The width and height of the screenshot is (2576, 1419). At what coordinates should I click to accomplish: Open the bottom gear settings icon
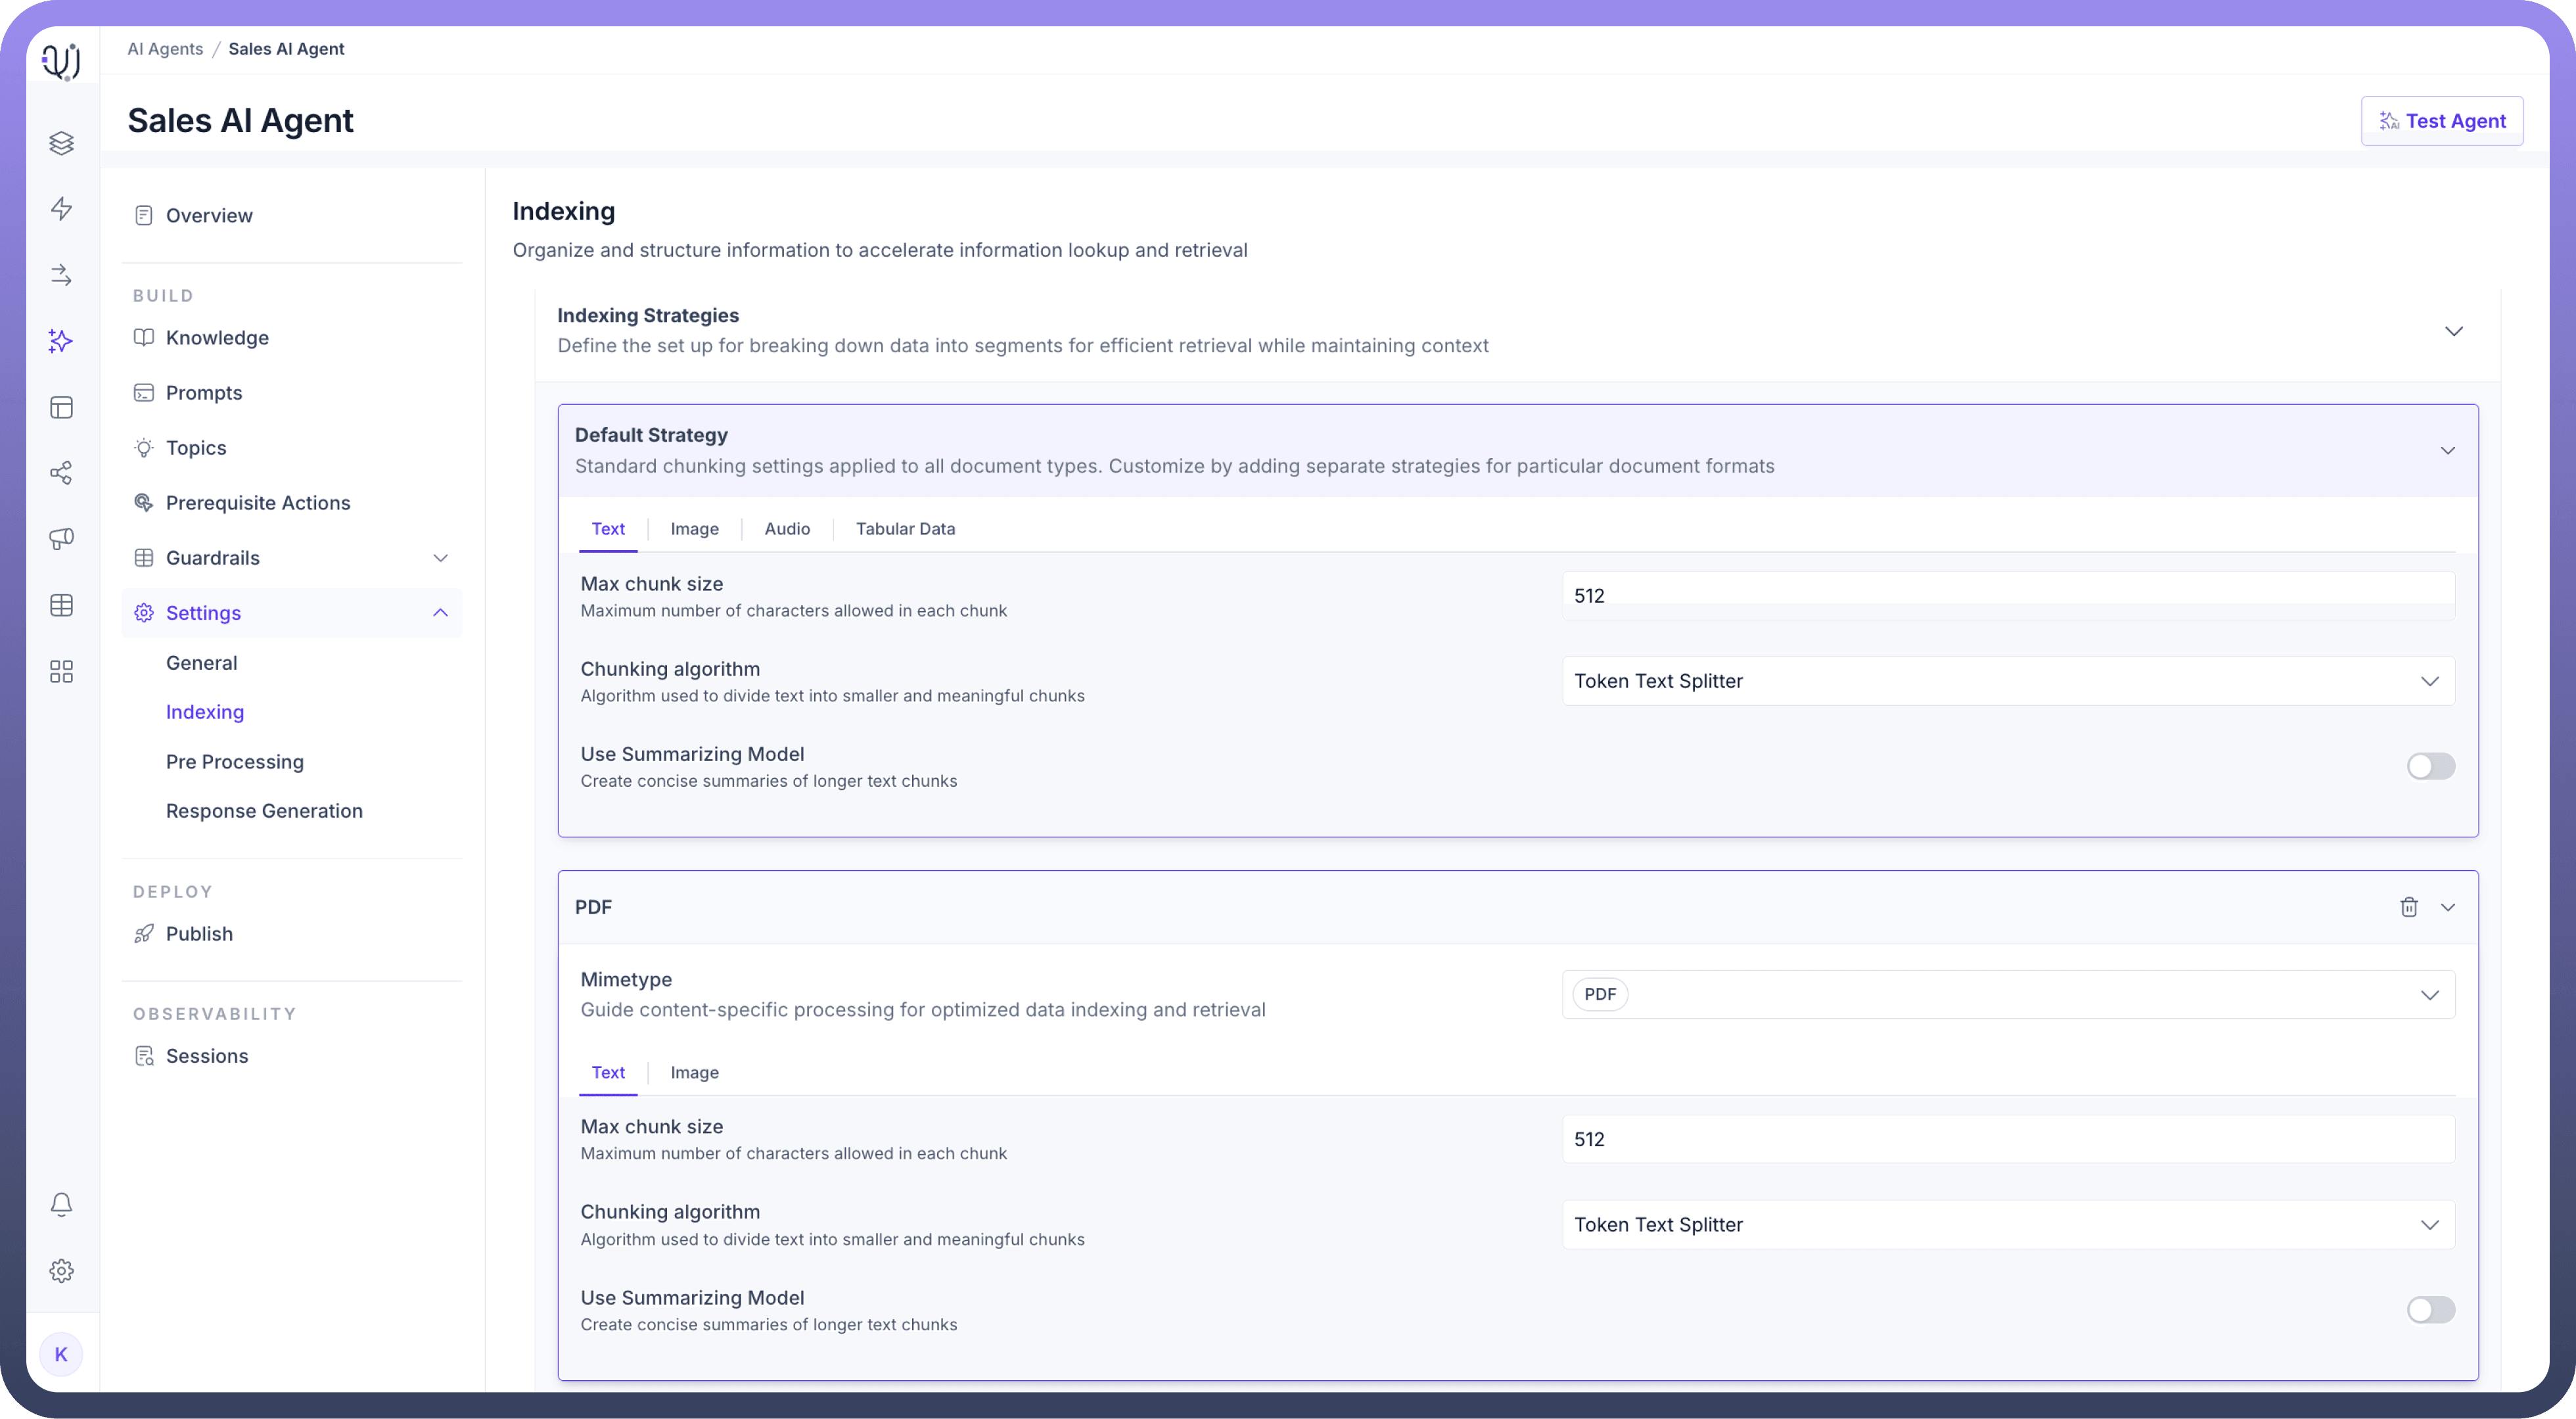[61, 1270]
